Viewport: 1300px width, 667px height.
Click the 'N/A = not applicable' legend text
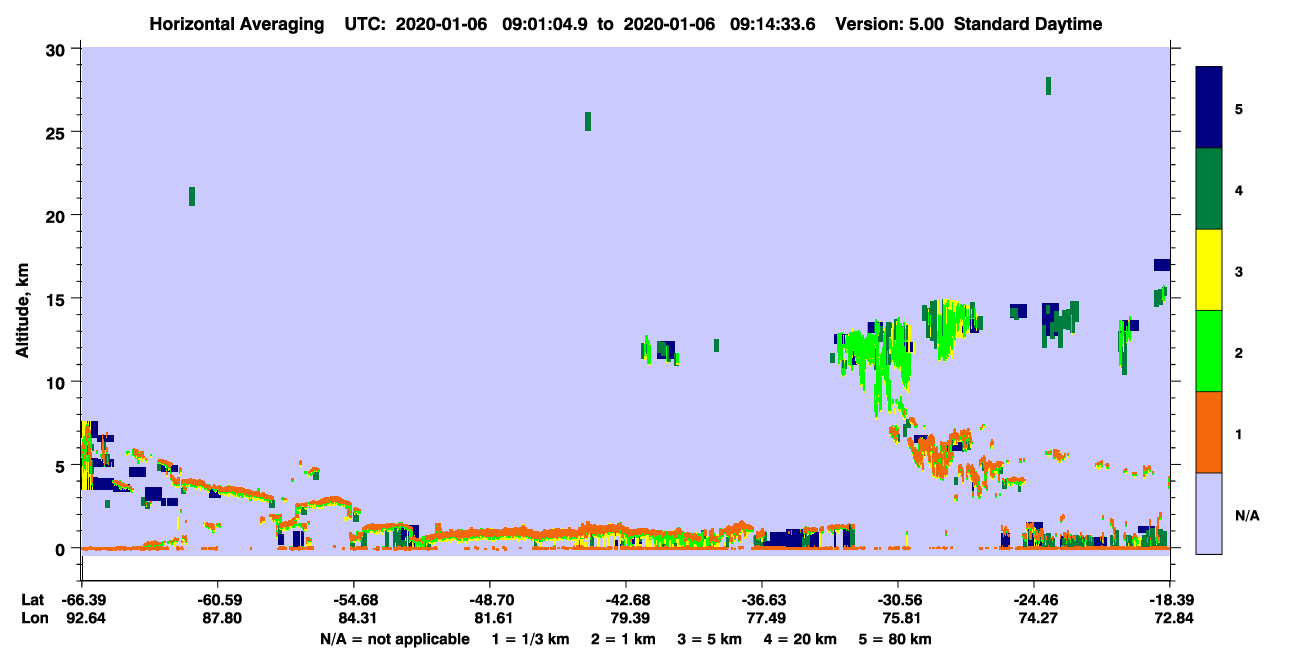point(394,639)
